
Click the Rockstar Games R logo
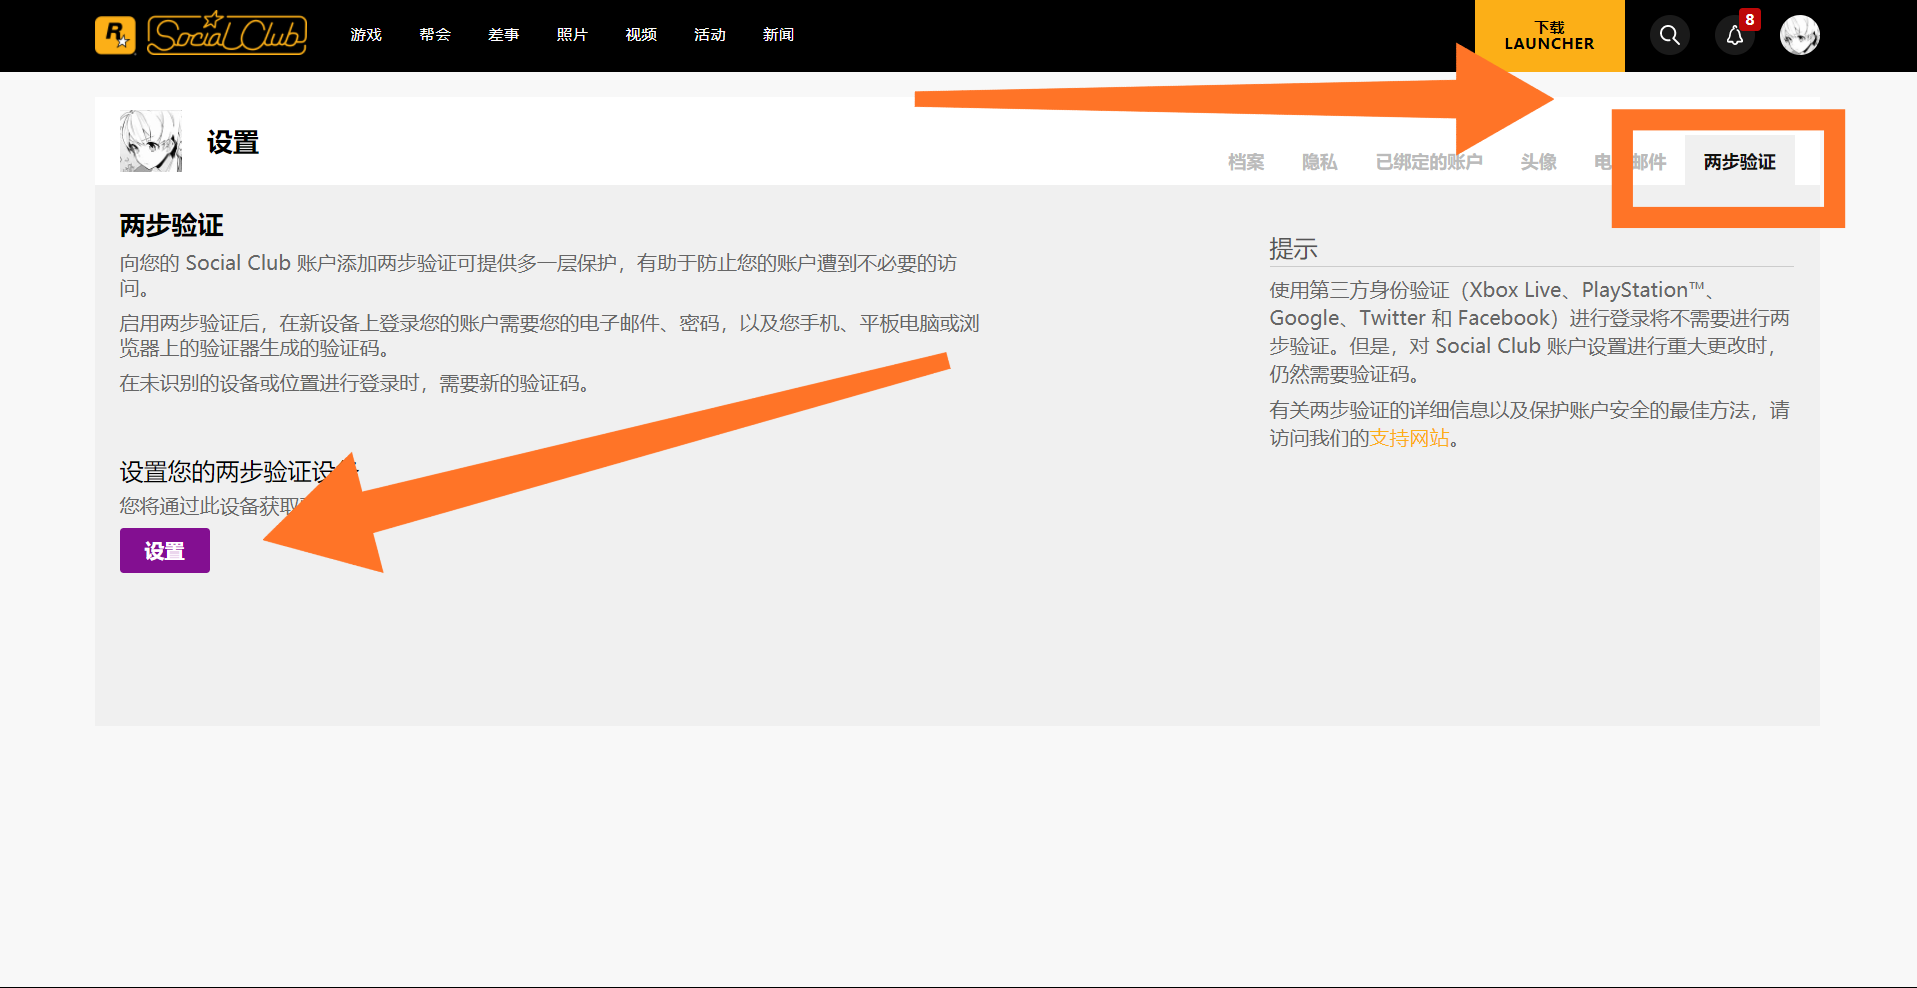click(115, 35)
